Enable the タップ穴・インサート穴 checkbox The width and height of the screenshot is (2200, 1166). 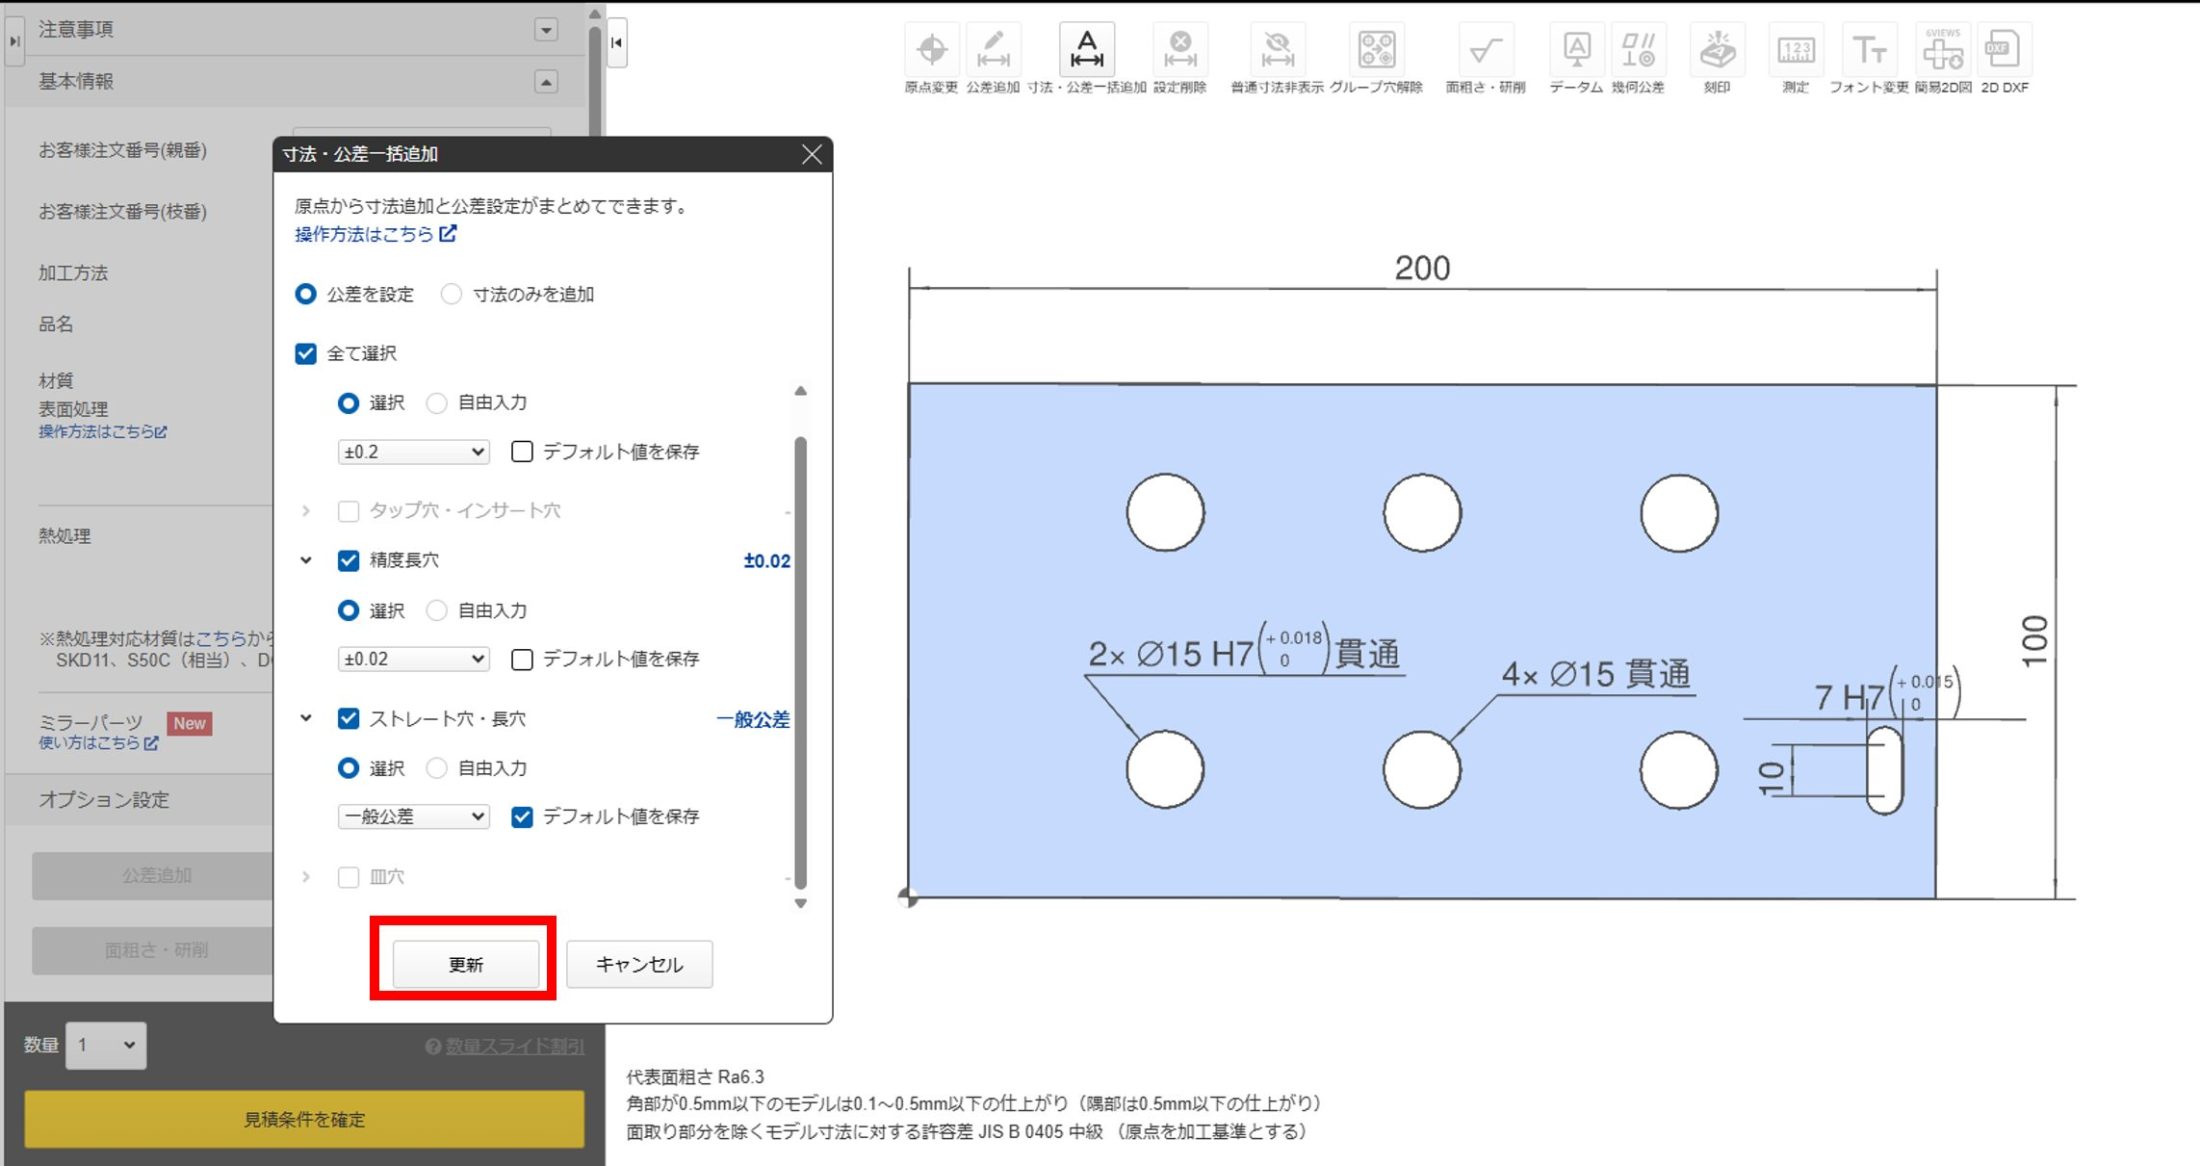(x=348, y=510)
